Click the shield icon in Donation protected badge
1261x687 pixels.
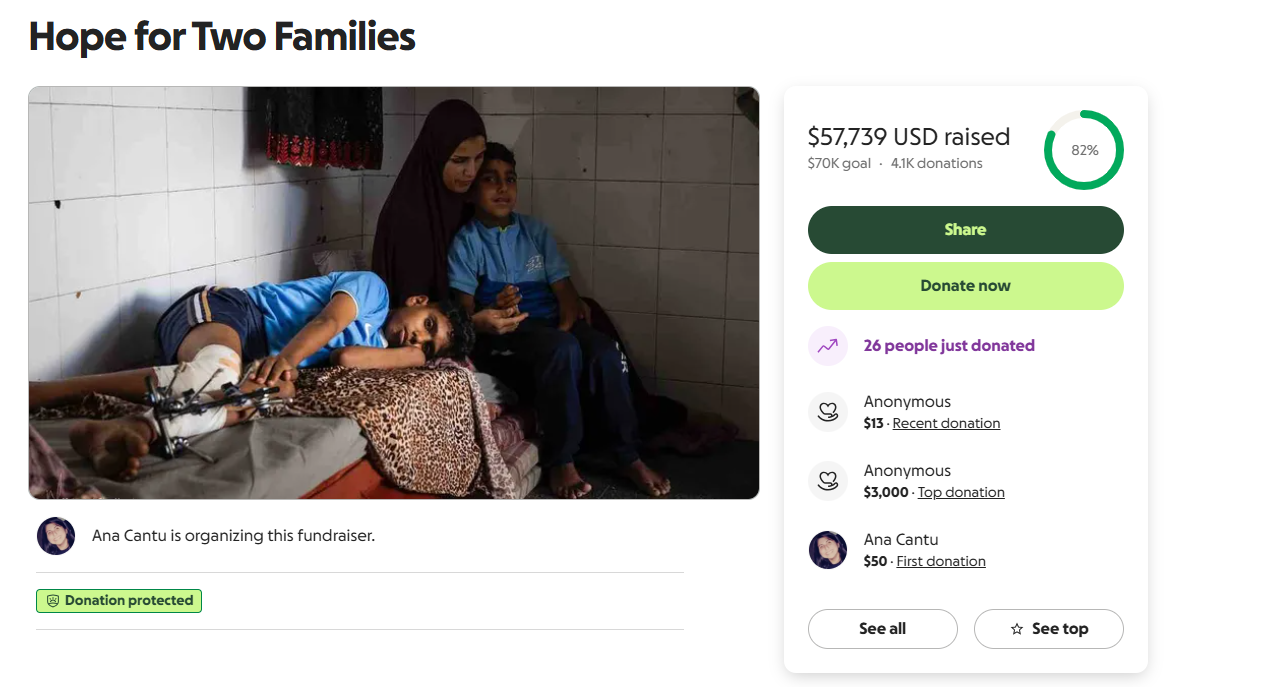(53, 601)
